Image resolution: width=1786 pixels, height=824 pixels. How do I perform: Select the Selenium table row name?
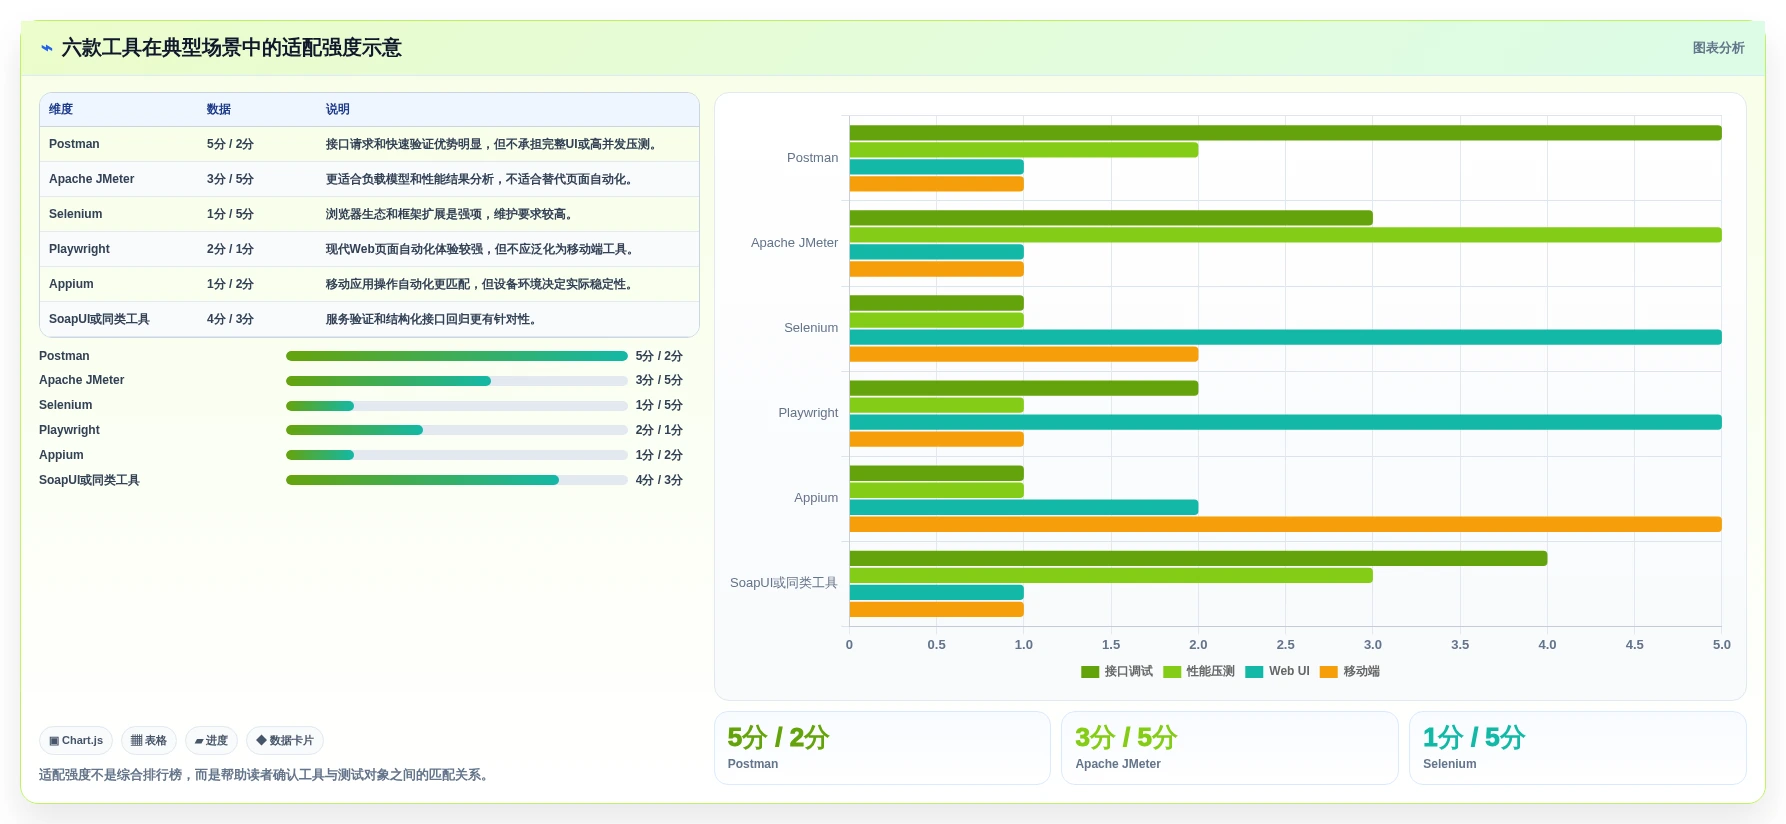tap(75, 214)
